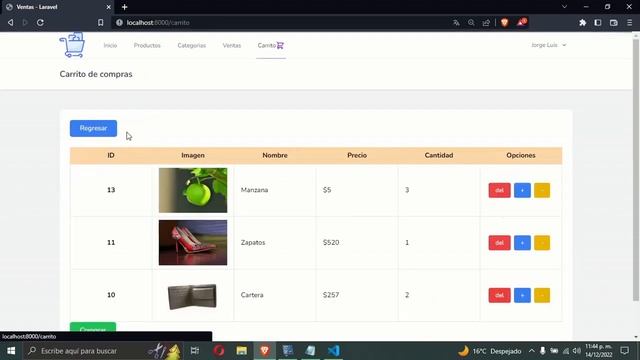Go back with browser back arrow
The height and width of the screenshot is (360, 640).
[11, 23]
